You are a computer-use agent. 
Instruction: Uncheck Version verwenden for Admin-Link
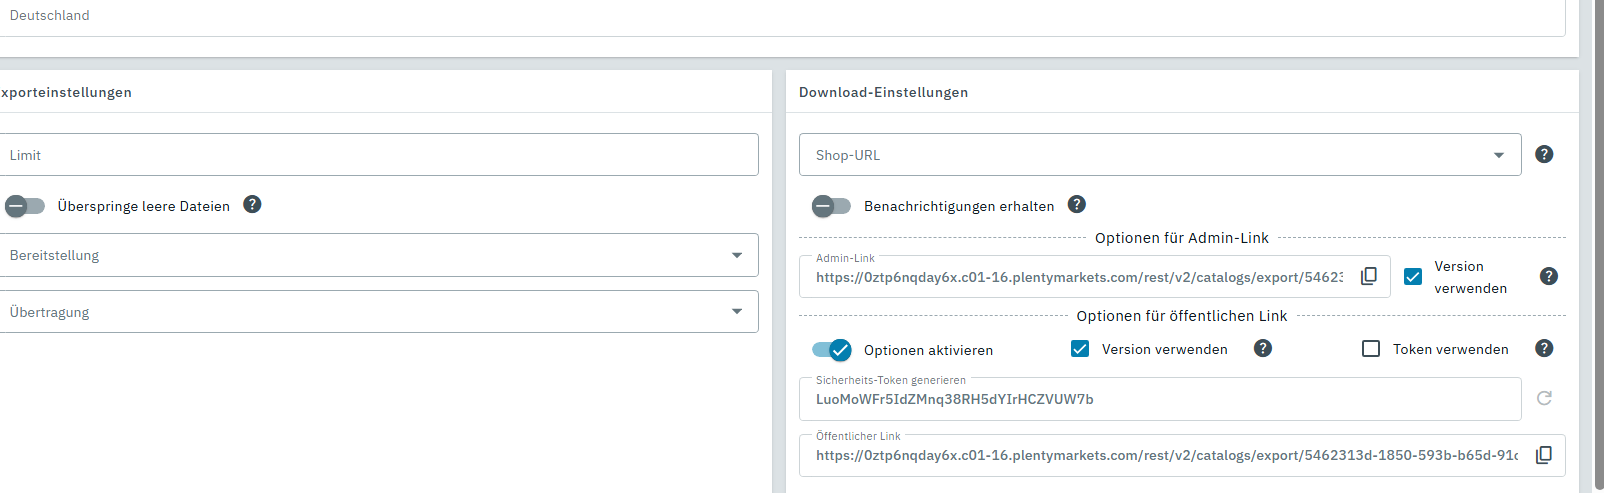[x=1413, y=277]
